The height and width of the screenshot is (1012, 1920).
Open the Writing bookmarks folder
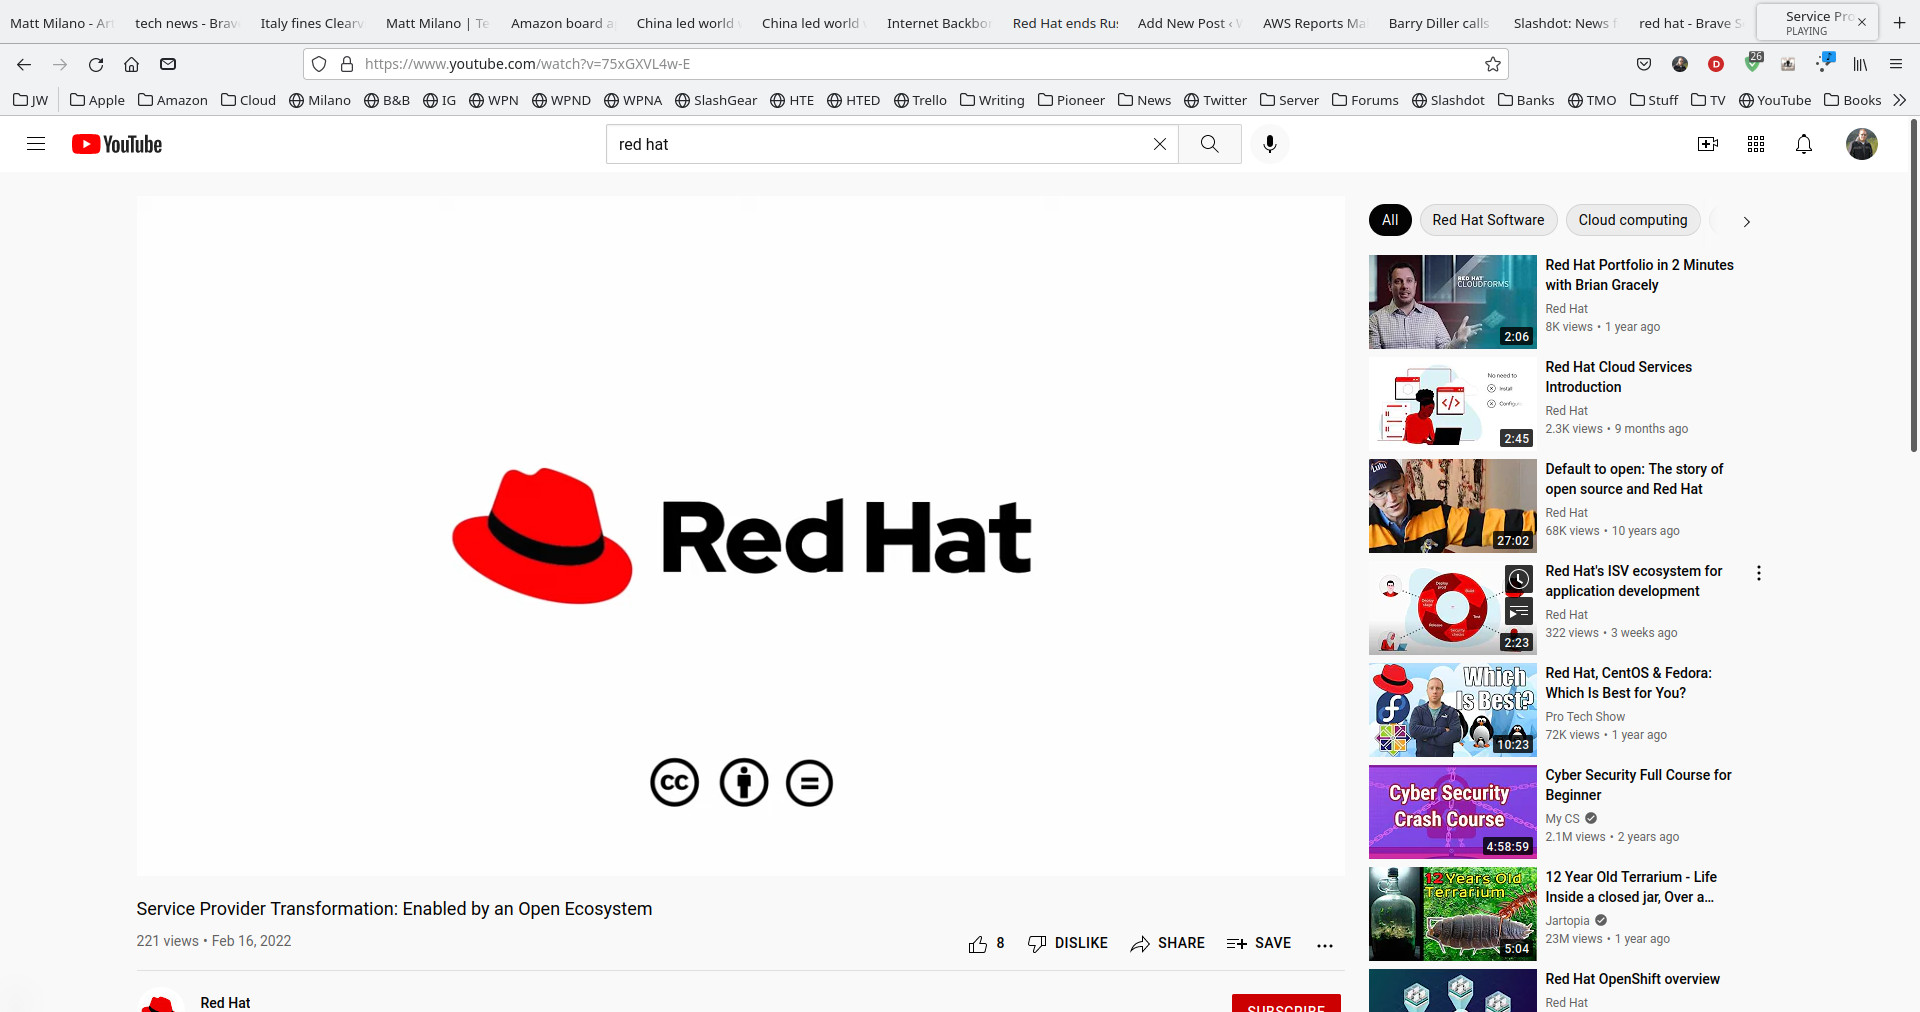992,100
